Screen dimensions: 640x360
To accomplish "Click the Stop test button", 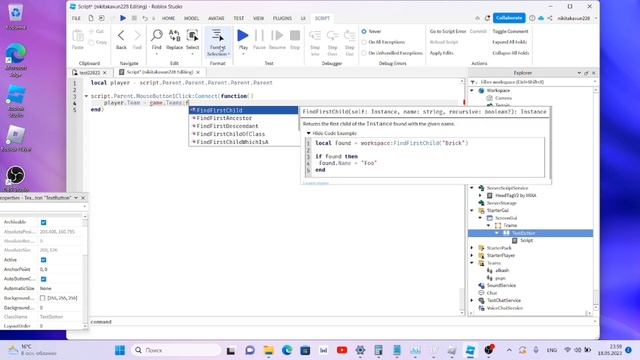I will click(295, 40).
